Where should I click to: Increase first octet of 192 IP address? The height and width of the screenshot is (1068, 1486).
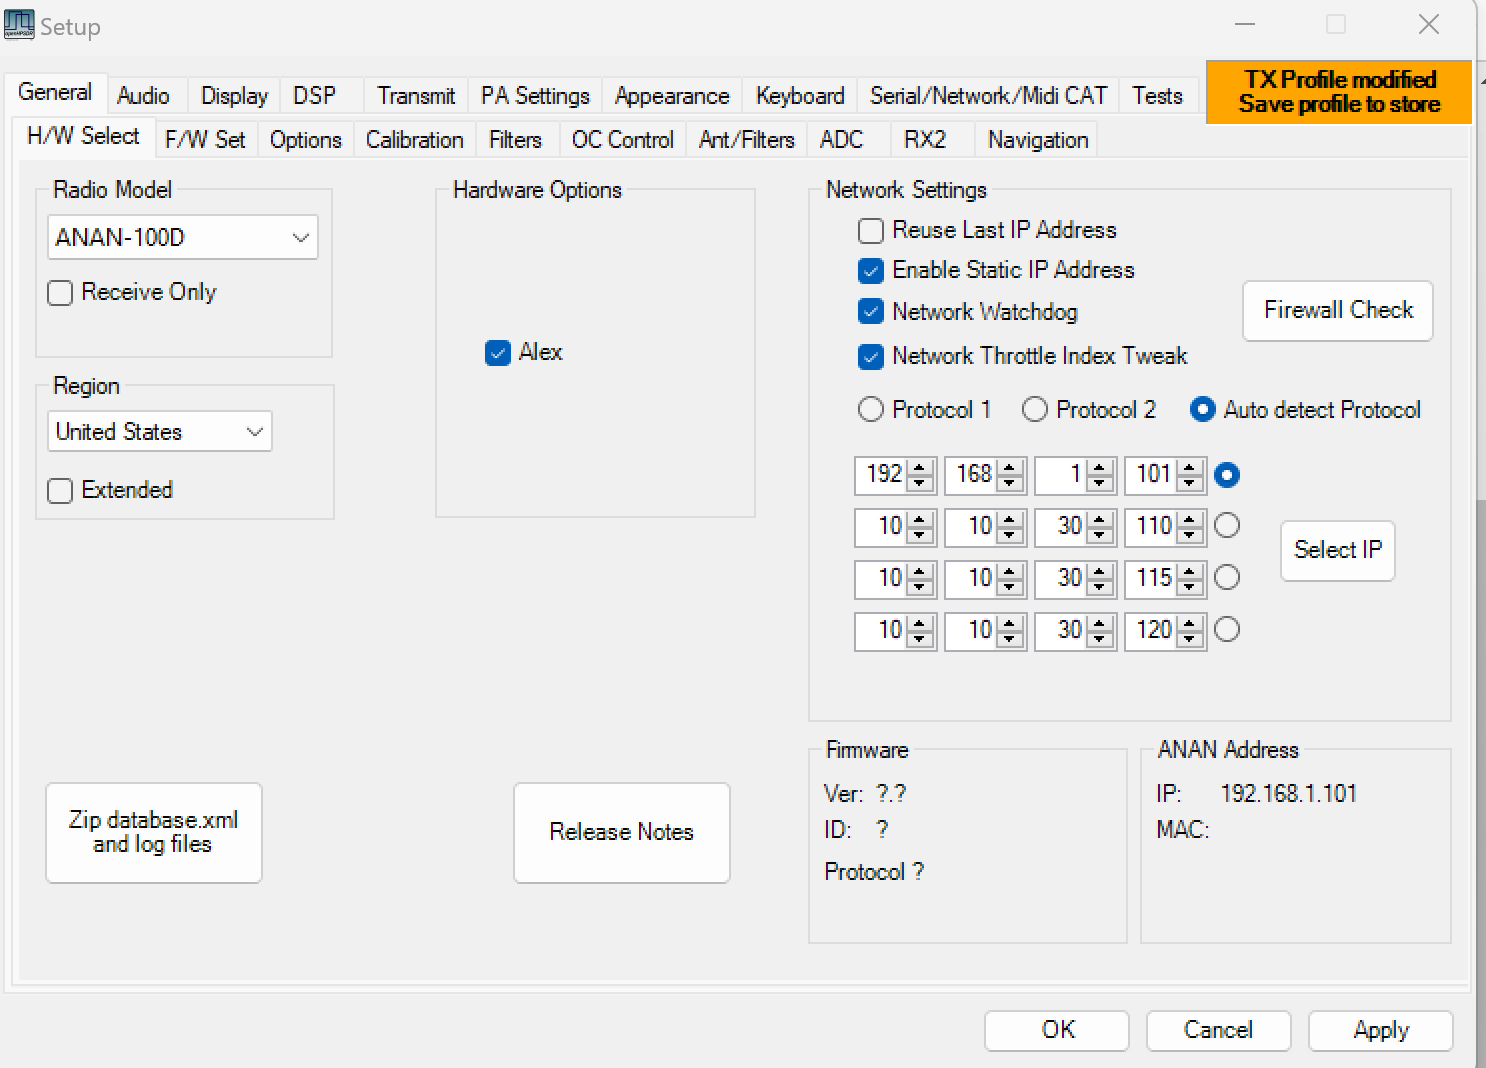(921, 467)
